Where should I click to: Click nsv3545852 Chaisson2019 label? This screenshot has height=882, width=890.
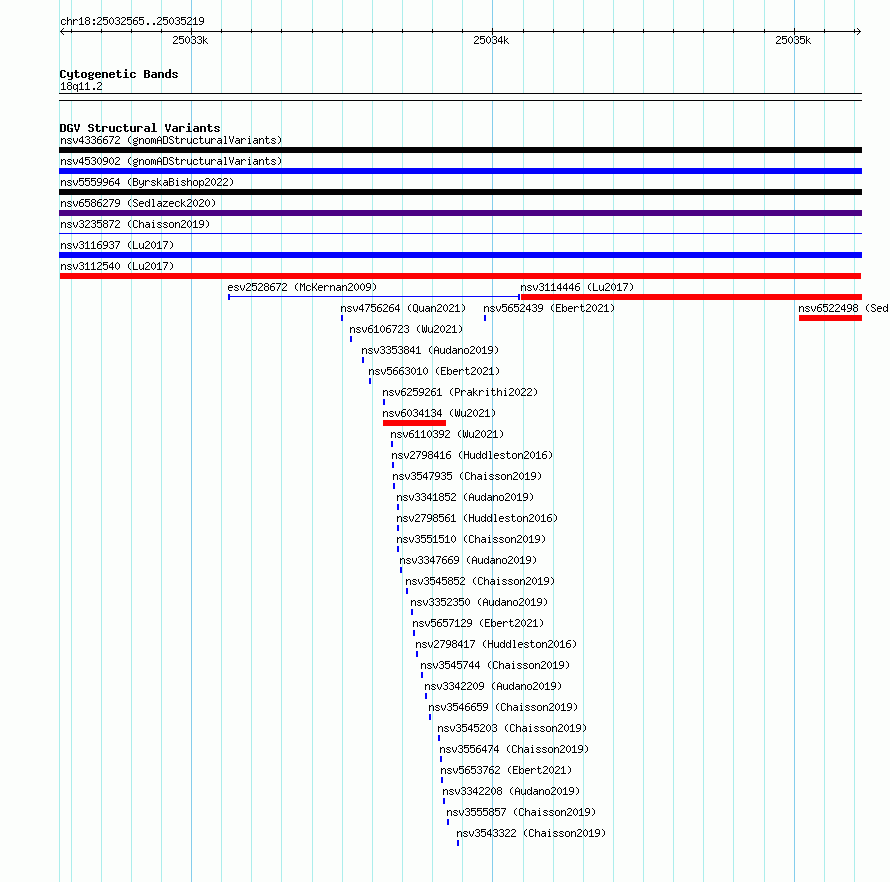[x=480, y=581]
